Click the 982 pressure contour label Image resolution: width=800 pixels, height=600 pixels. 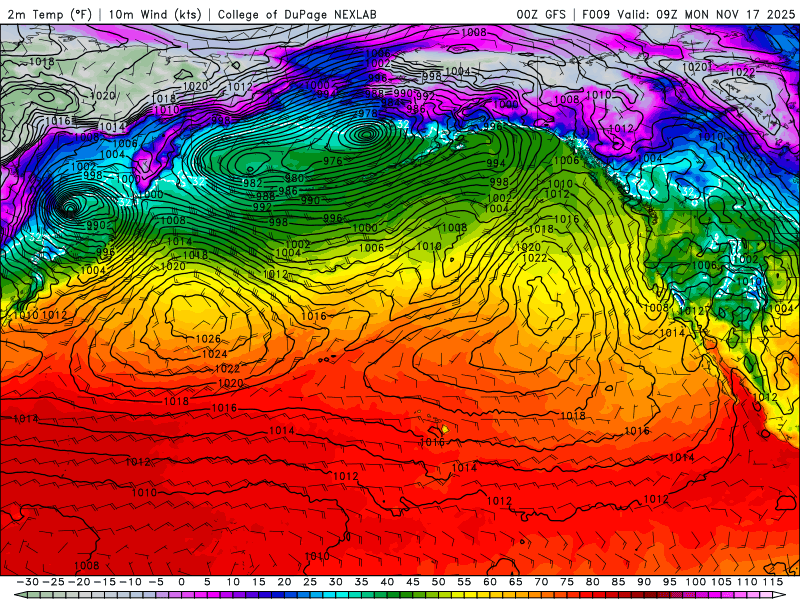[253, 183]
